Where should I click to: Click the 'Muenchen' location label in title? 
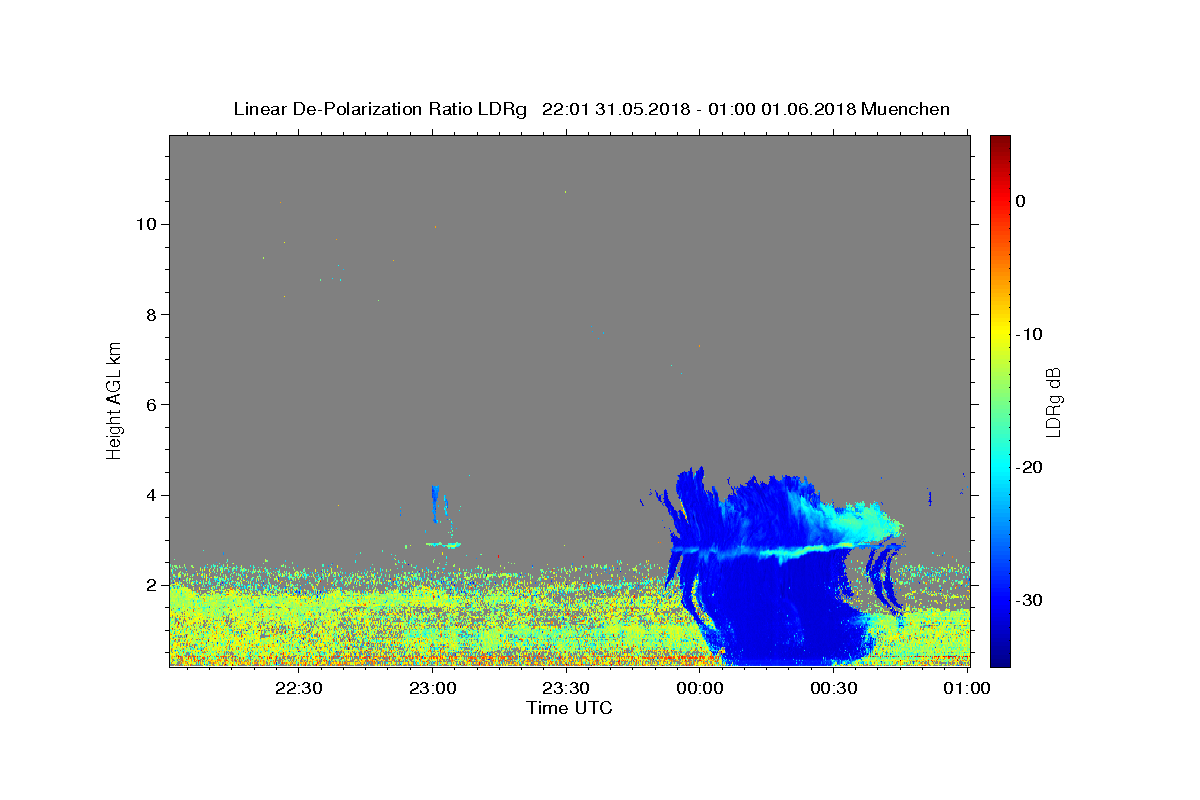(906, 109)
